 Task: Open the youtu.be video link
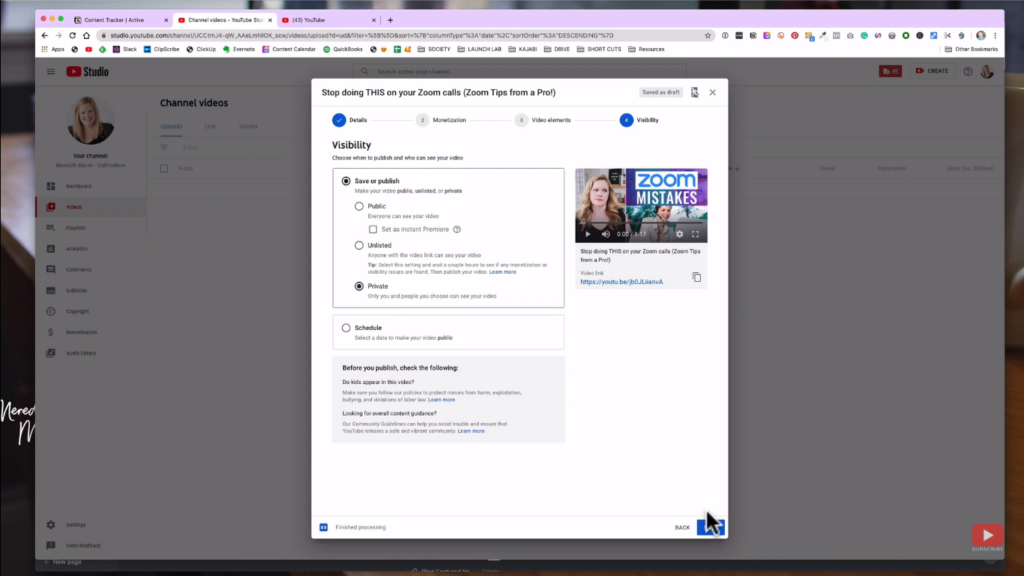point(622,282)
